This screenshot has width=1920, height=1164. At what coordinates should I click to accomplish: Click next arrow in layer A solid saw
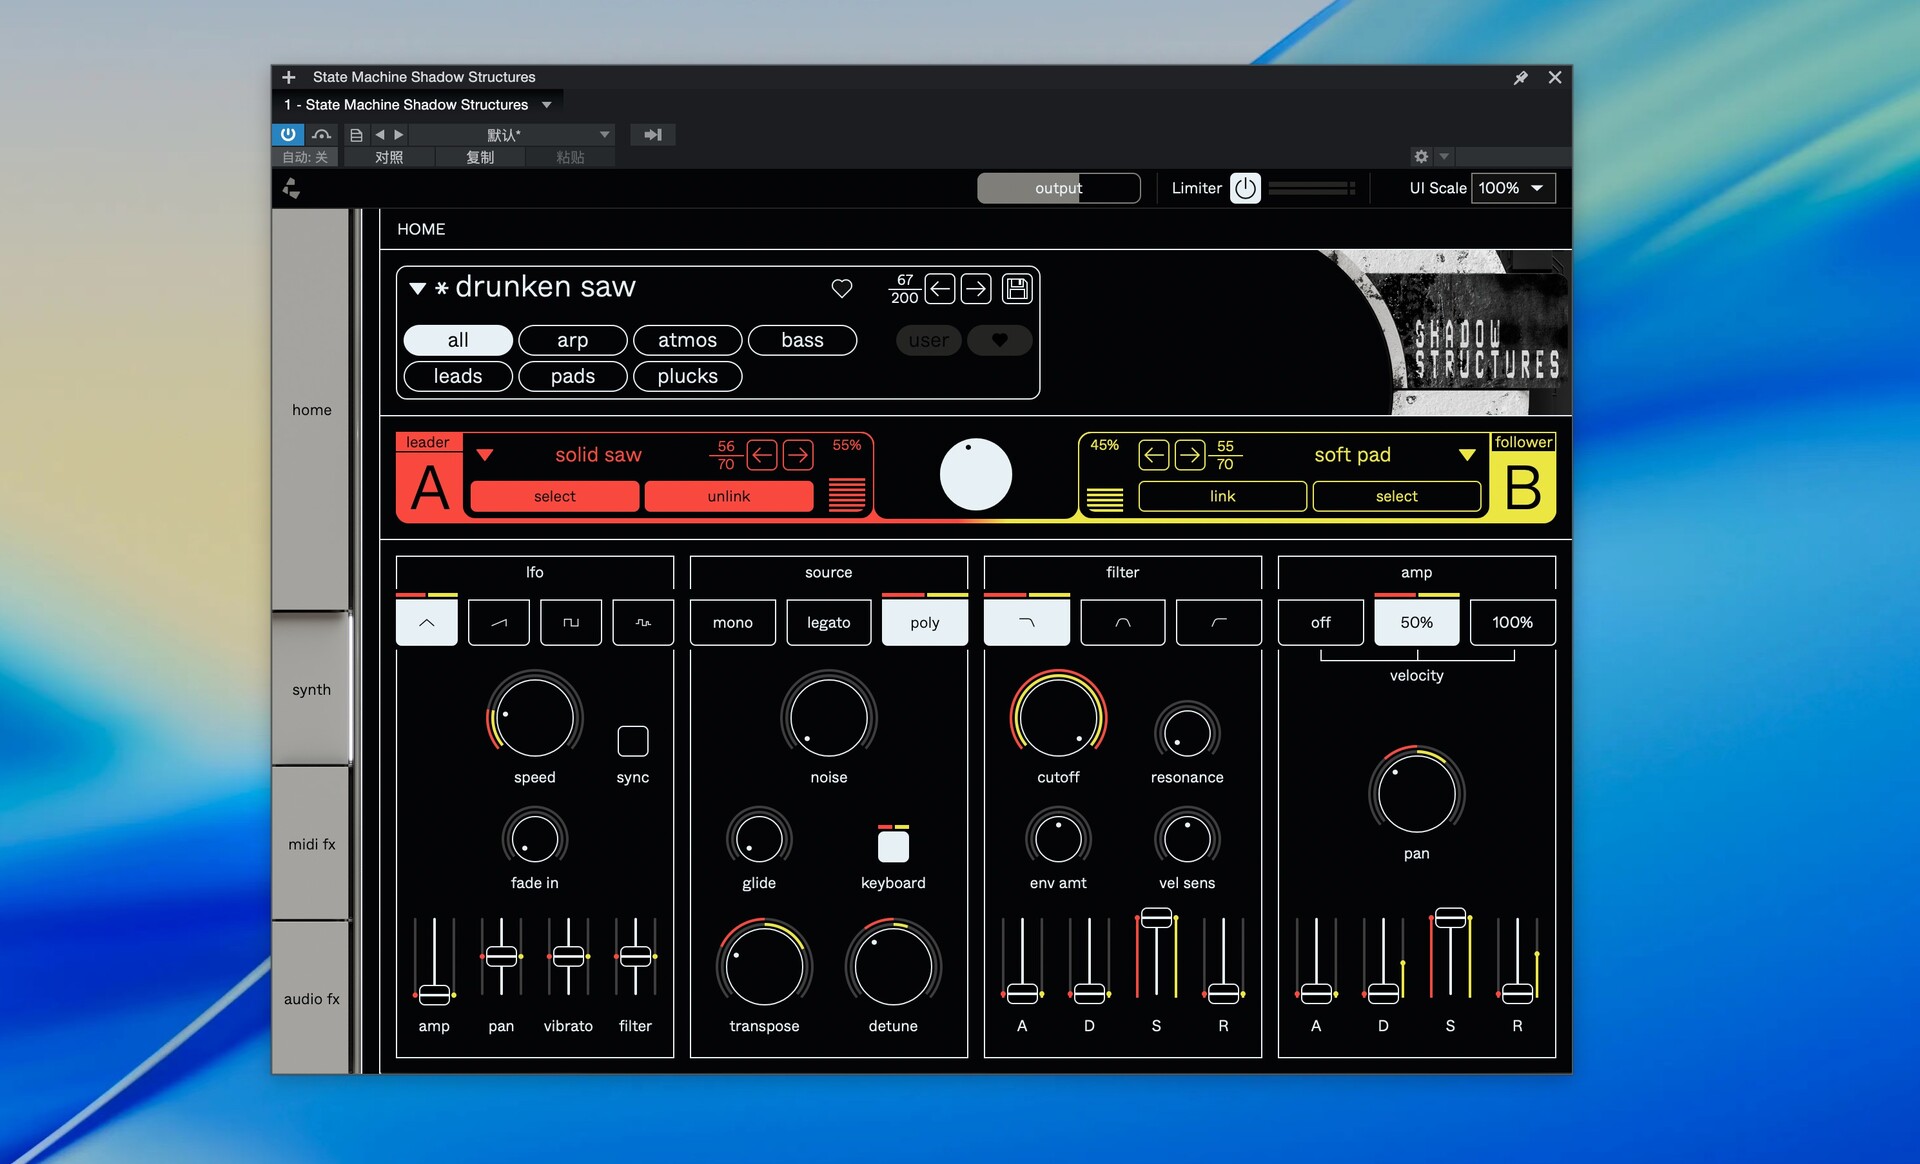tap(798, 455)
